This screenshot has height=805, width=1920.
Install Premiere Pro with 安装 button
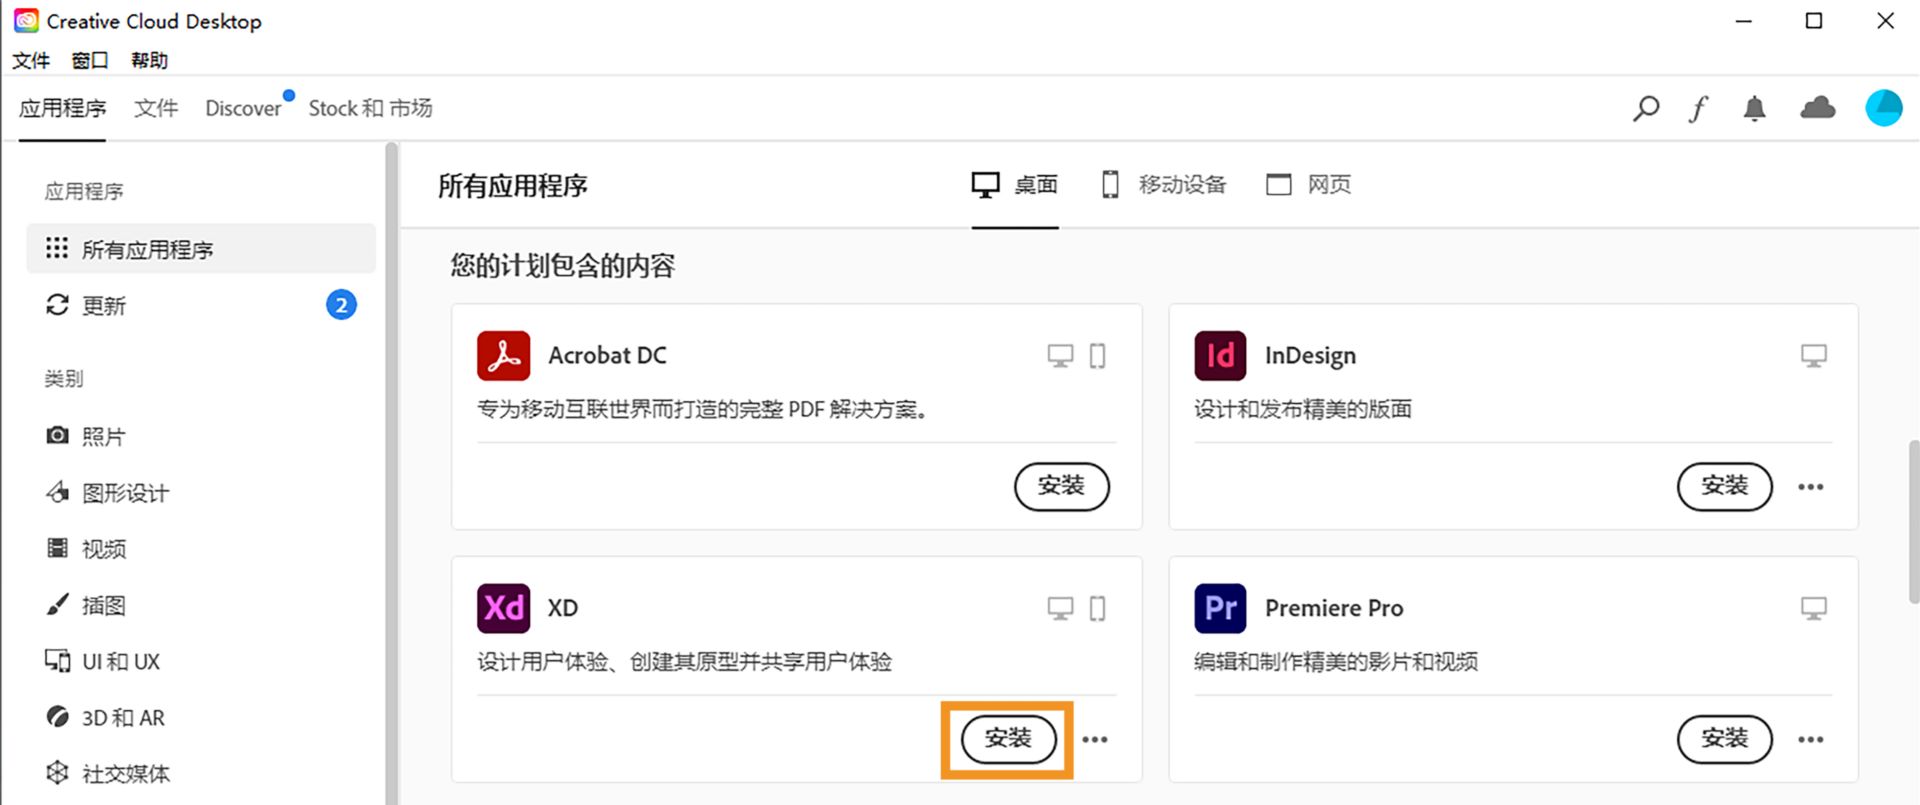click(1725, 739)
